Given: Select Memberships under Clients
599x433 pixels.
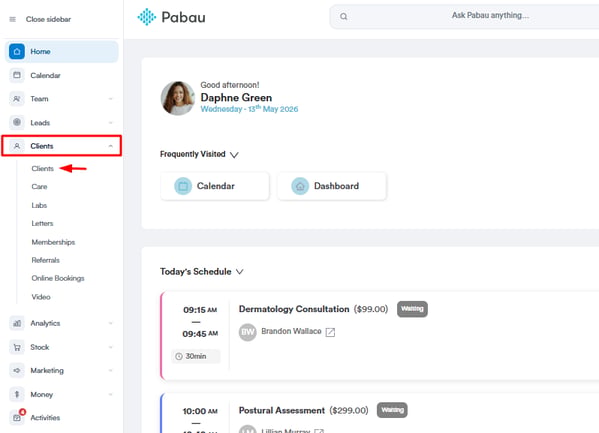Looking at the screenshot, I should (53, 242).
